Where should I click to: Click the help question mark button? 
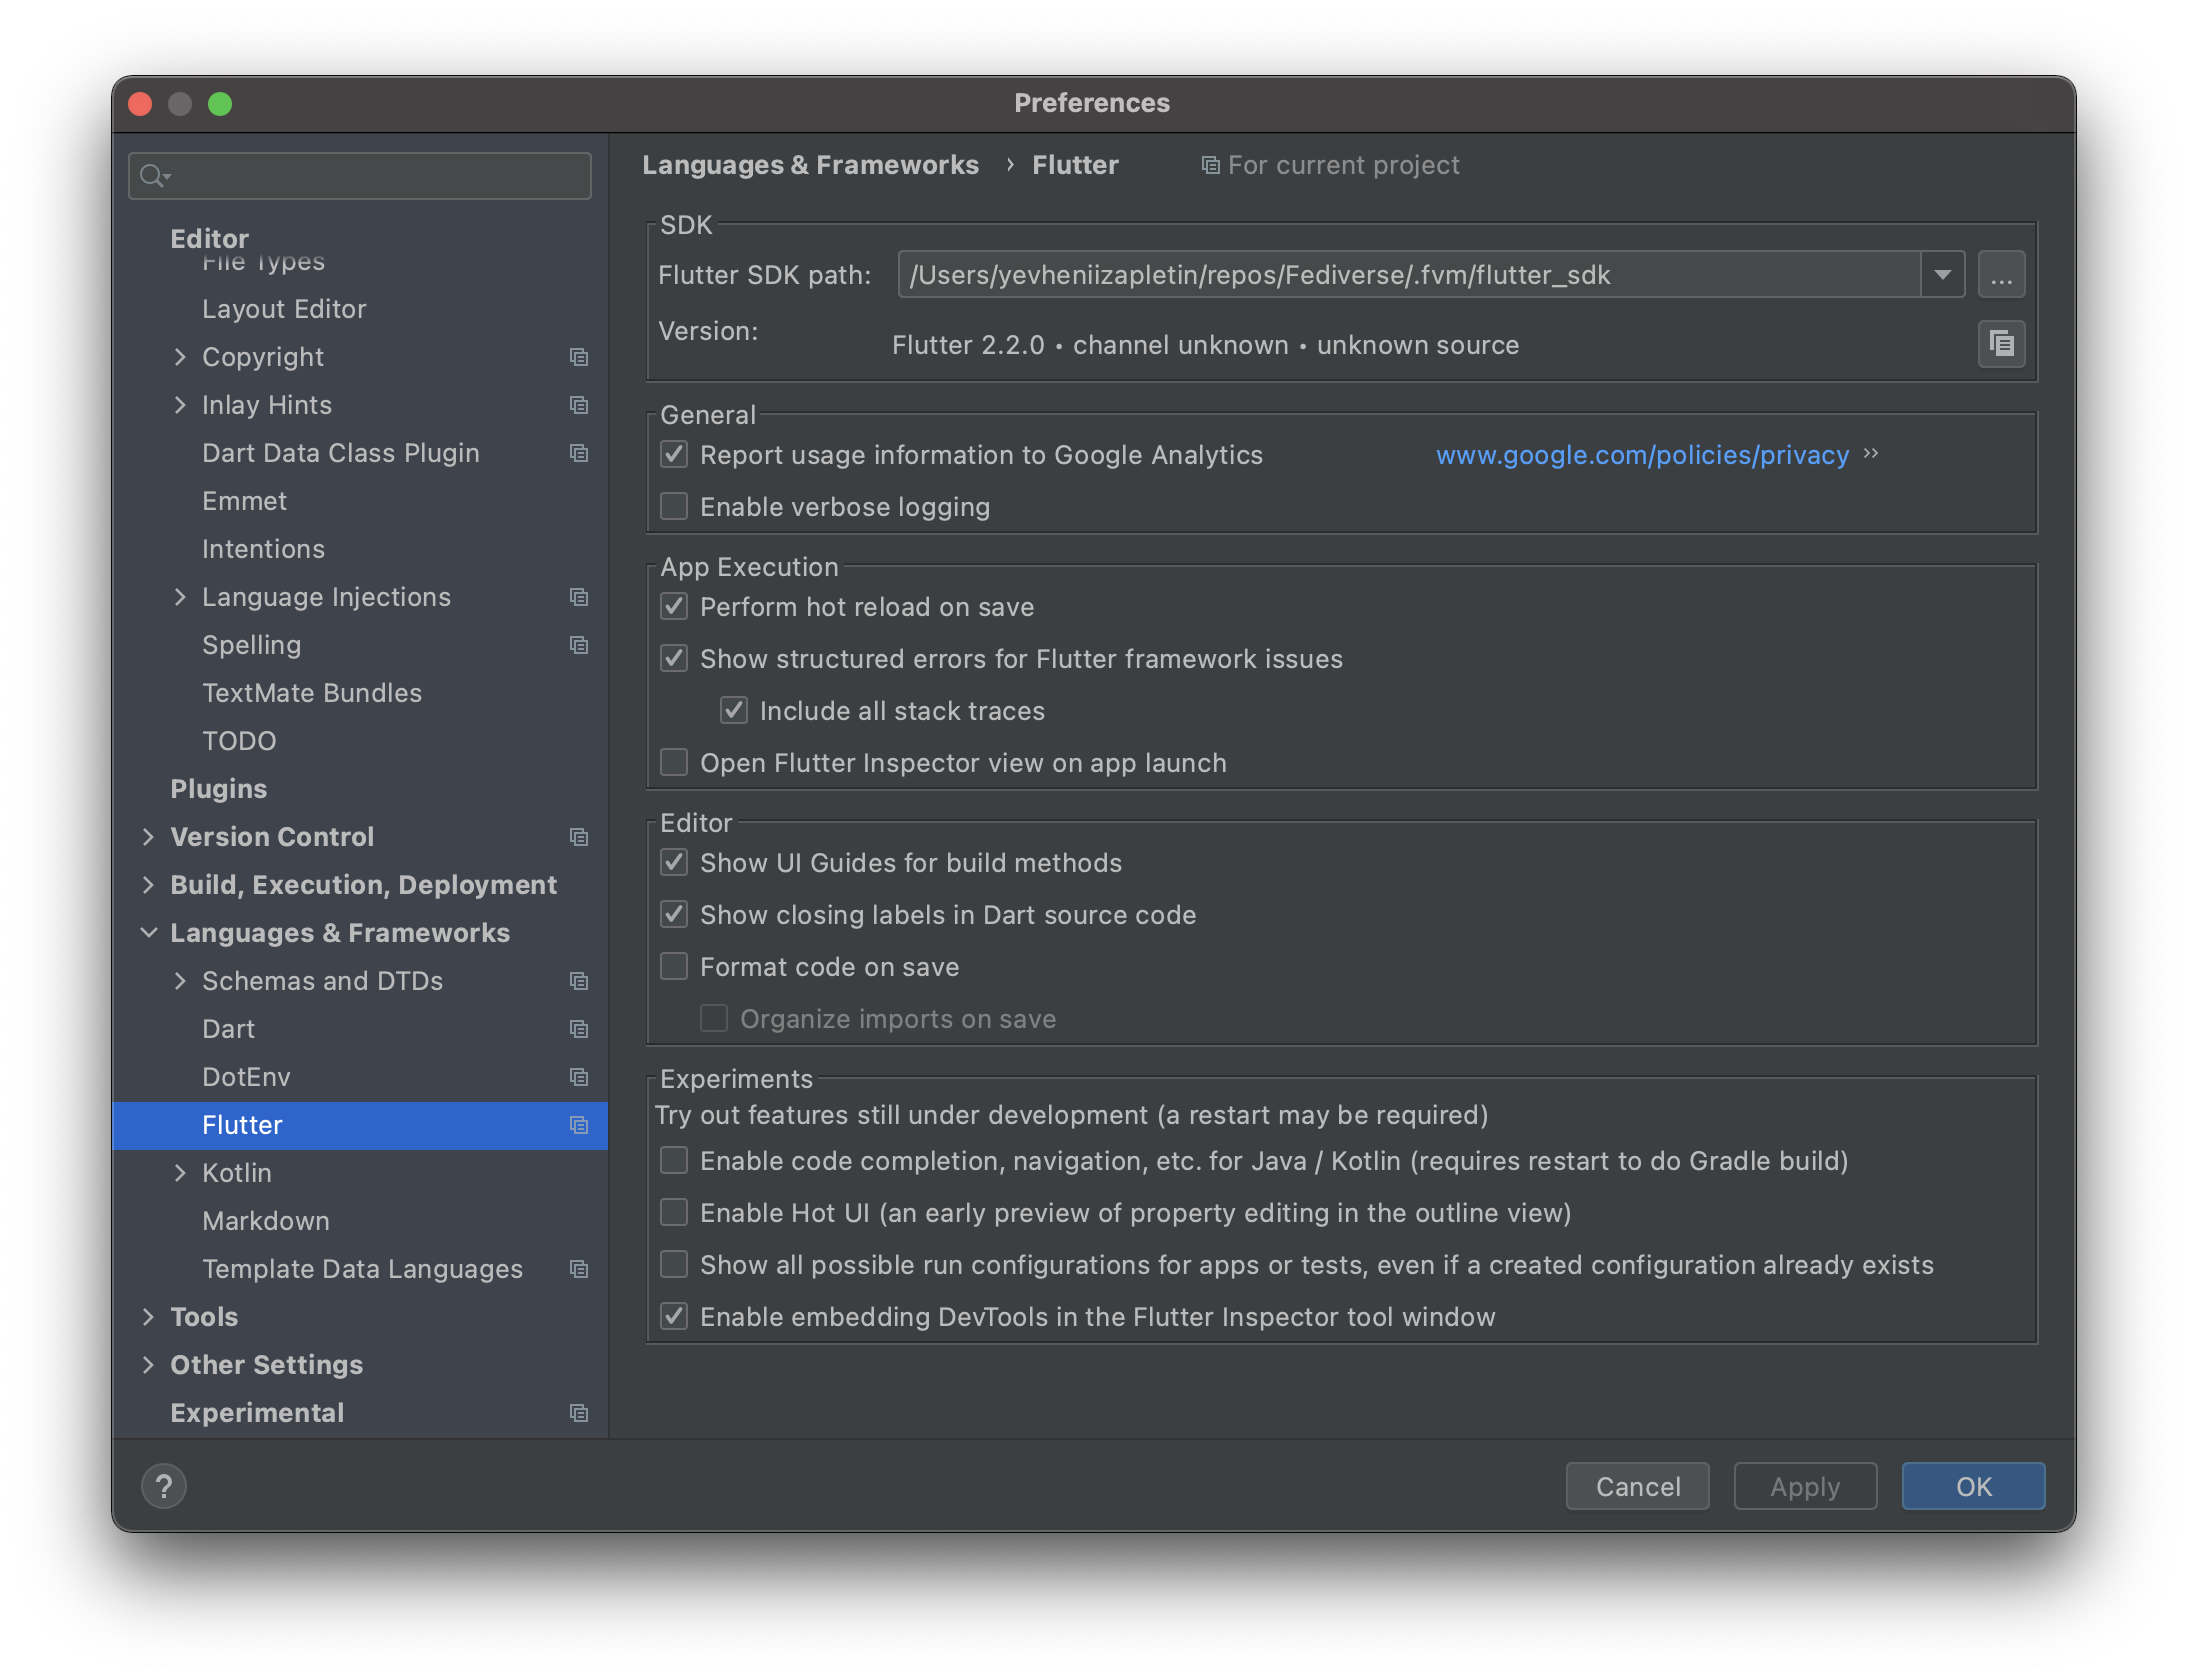tap(164, 1486)
